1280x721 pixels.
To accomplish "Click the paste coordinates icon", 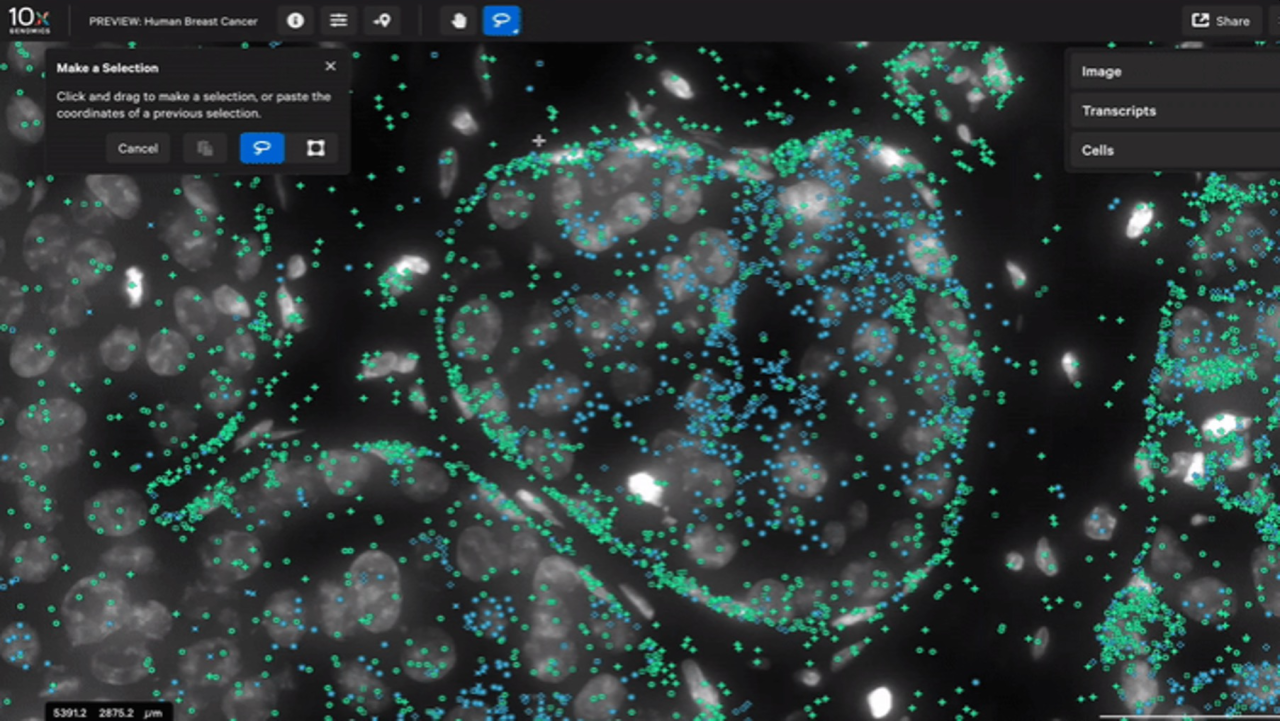I will click(205, 148).
